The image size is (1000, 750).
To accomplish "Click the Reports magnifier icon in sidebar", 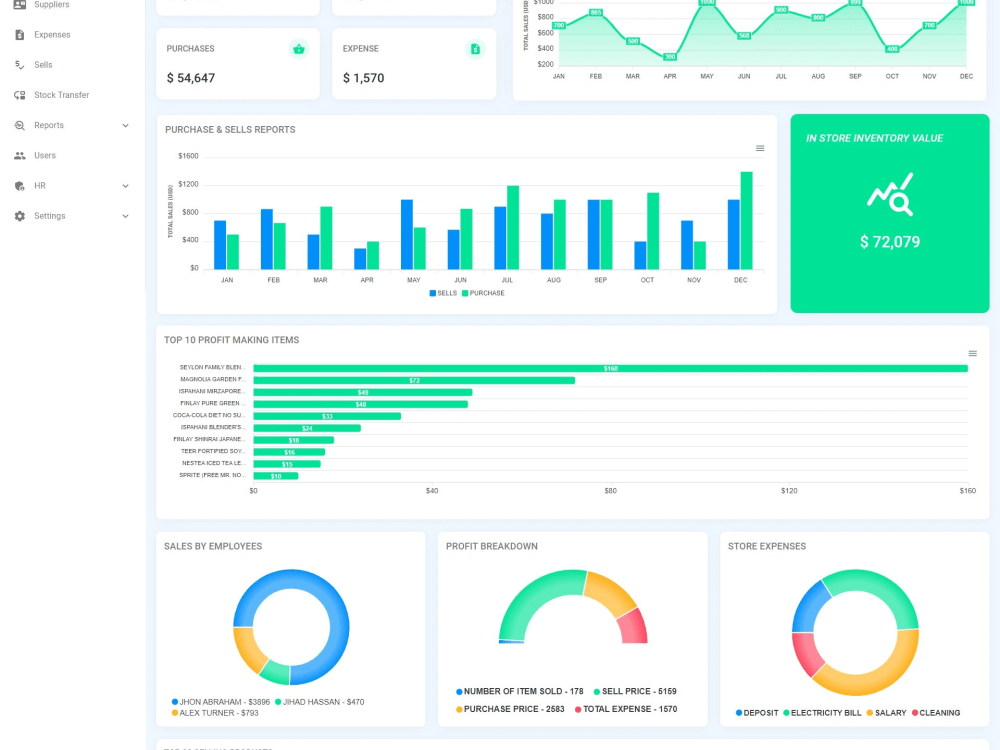I will coord(20,125).
